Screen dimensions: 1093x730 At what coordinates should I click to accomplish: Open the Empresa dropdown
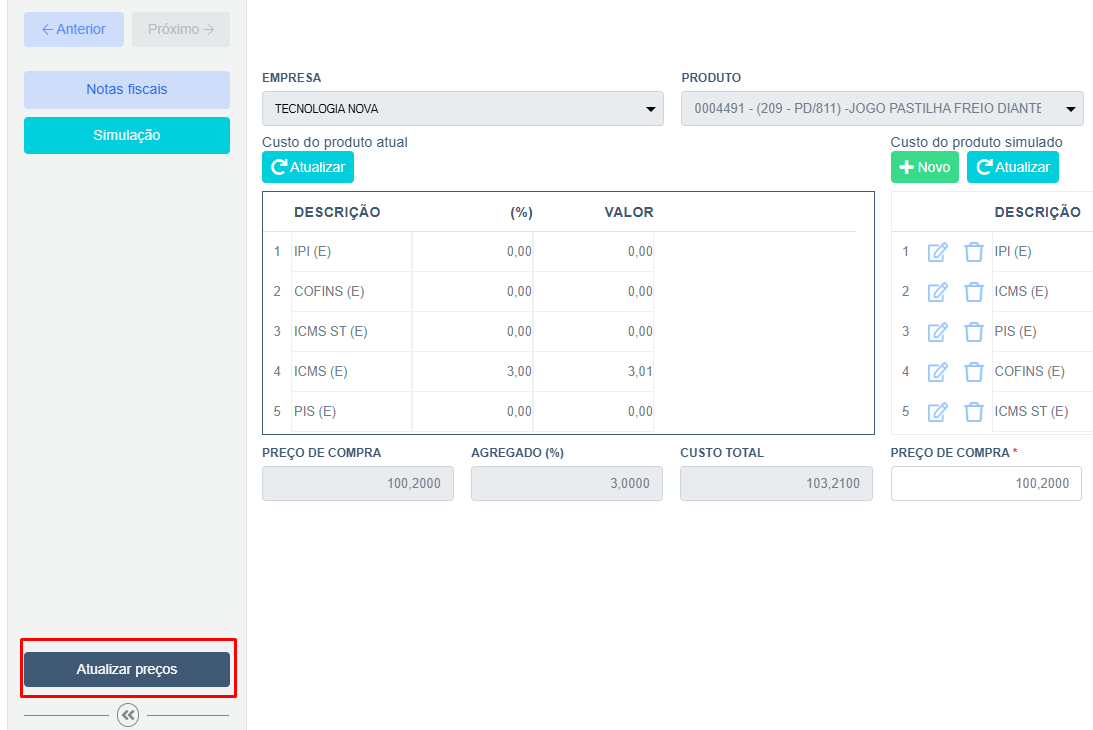(462, 109)
